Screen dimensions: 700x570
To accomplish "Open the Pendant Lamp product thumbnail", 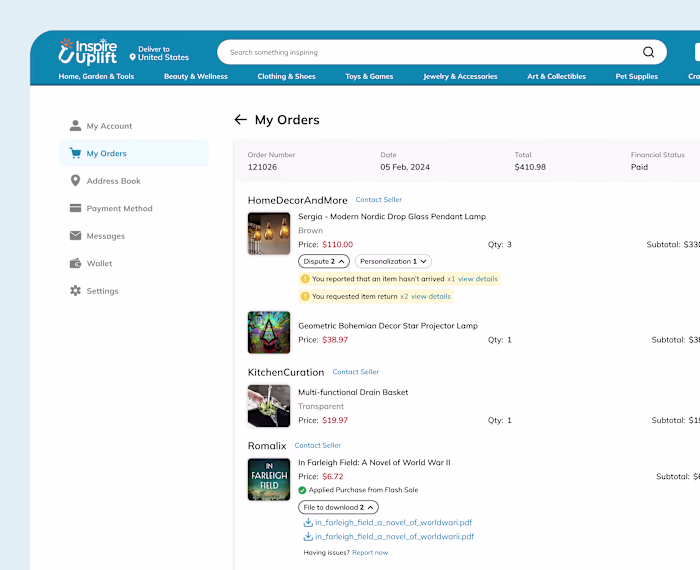I will click(x=269, y=233).
